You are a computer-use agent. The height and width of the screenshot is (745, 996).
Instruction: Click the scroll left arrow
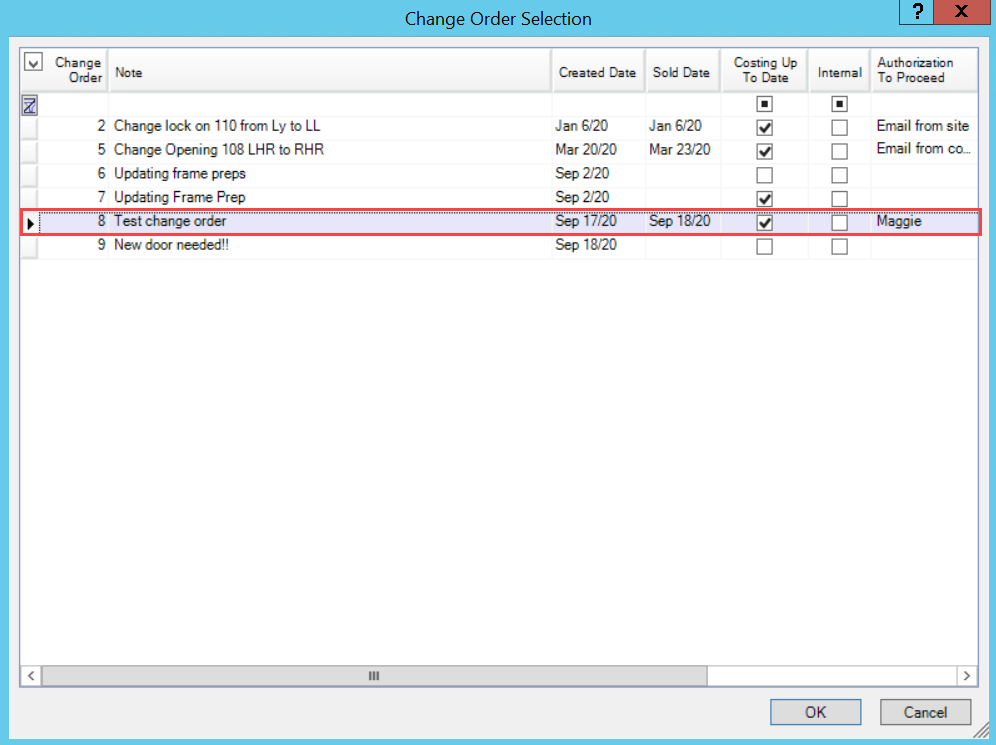coord(31,676)
